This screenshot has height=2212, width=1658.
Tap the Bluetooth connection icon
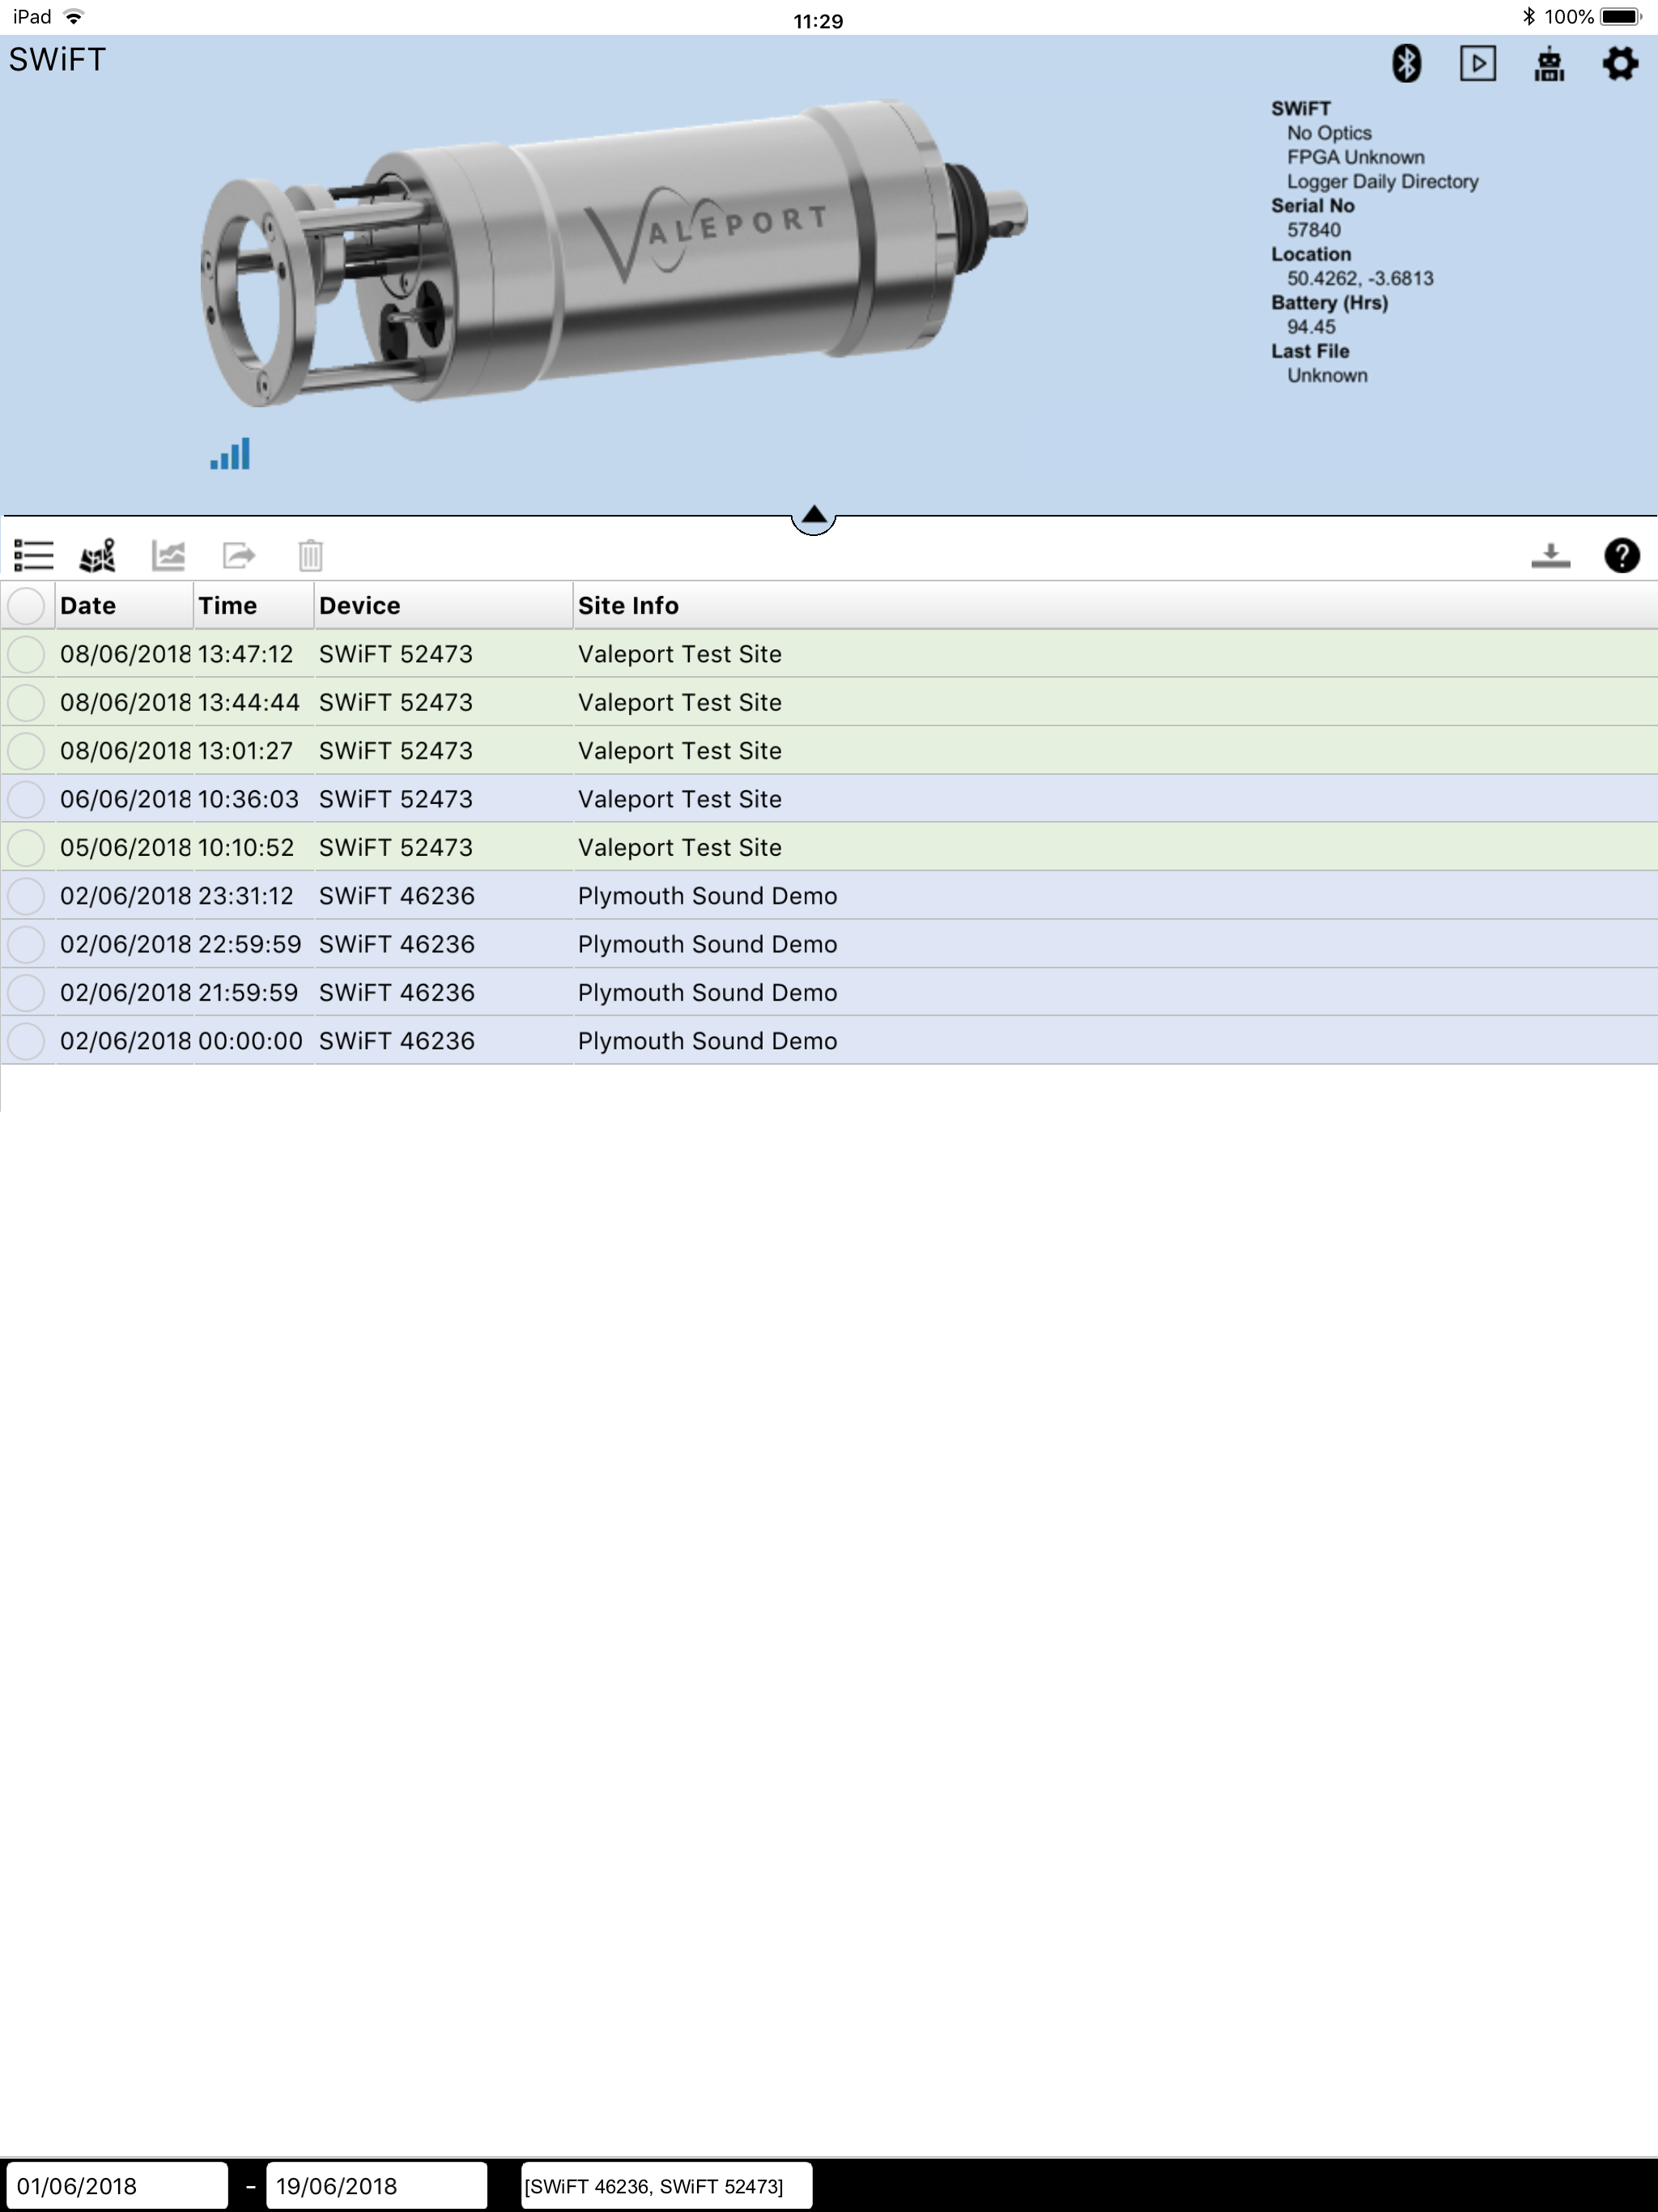(1406, 63)
